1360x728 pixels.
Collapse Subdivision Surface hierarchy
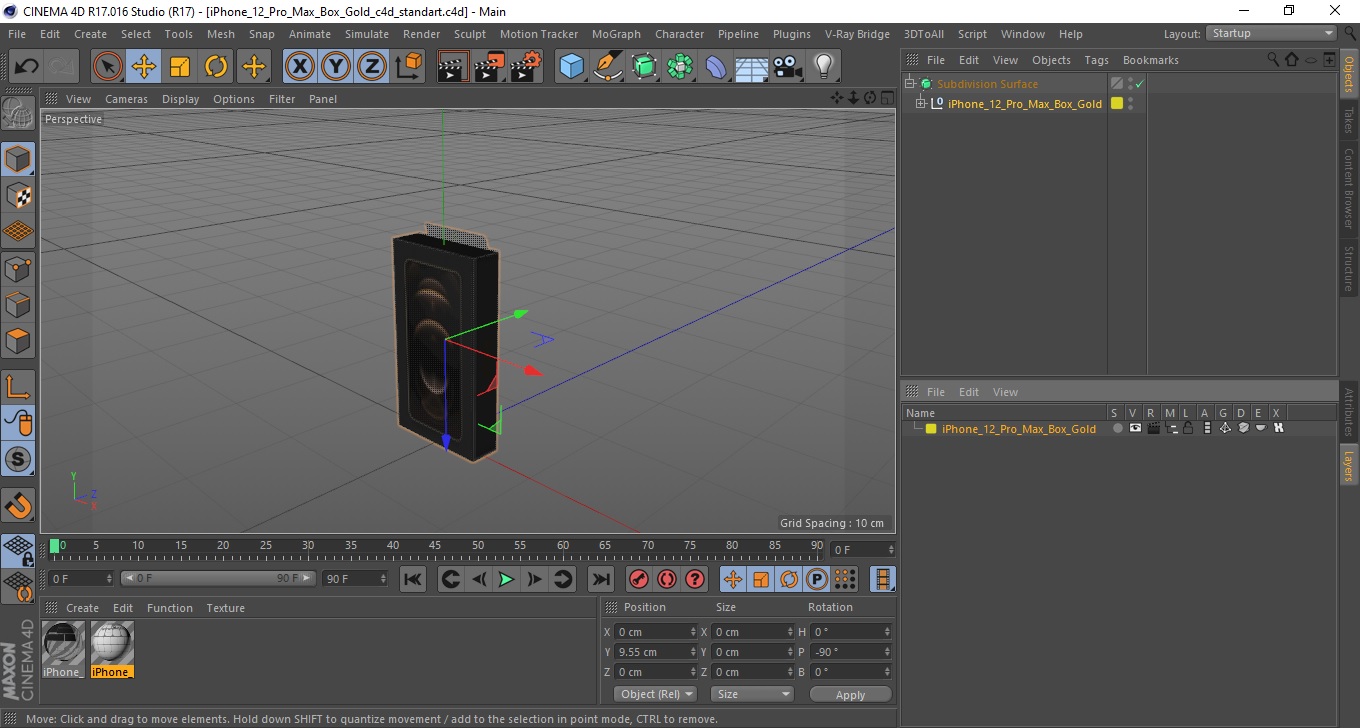pyautogui.click(x=909, y=84)
